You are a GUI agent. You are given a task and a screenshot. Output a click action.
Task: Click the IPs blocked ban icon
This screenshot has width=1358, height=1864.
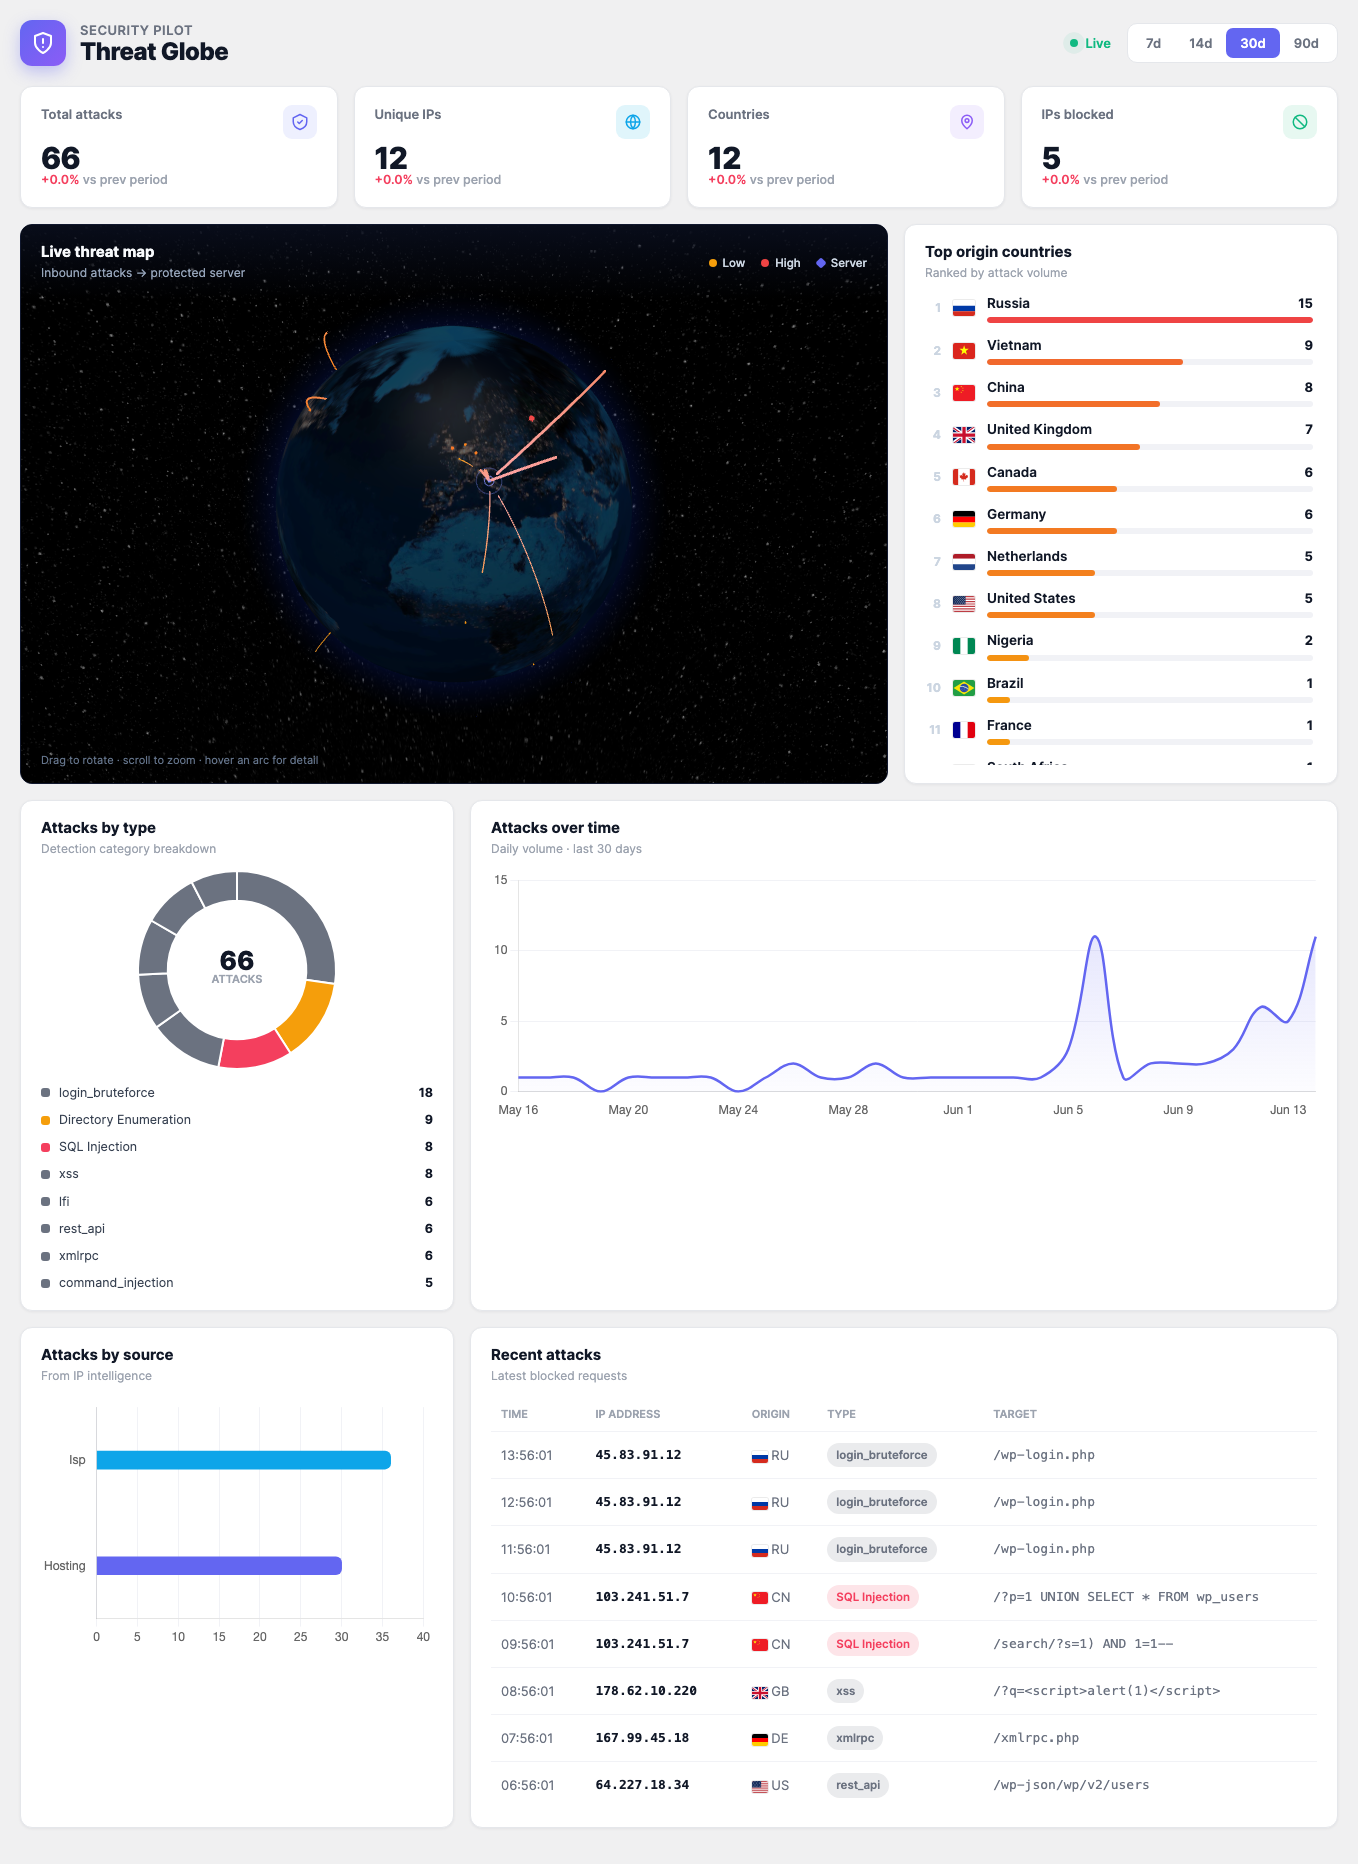click(1300, 122)
